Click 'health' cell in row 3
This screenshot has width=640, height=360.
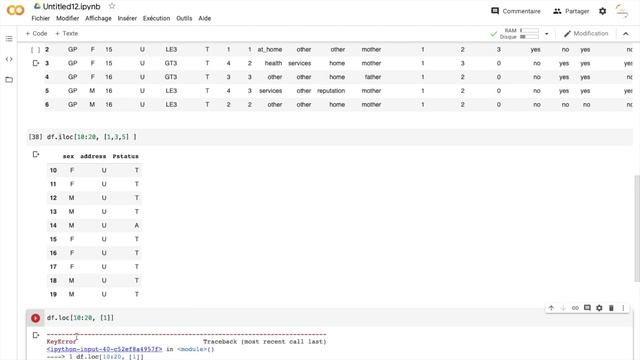click(273, 63)
